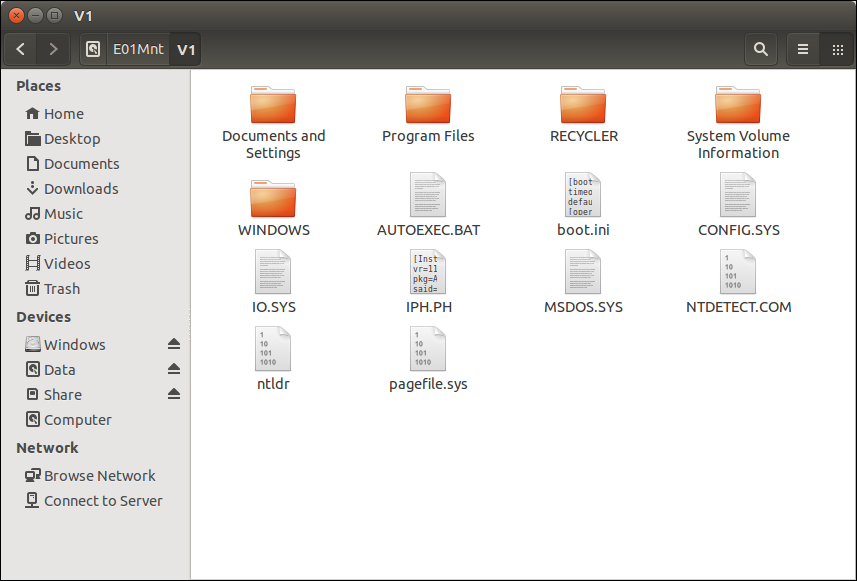Viewport: 857px width, 581px height.
Task: Click the 'Program Files' label text
Action: pos(428,136)
